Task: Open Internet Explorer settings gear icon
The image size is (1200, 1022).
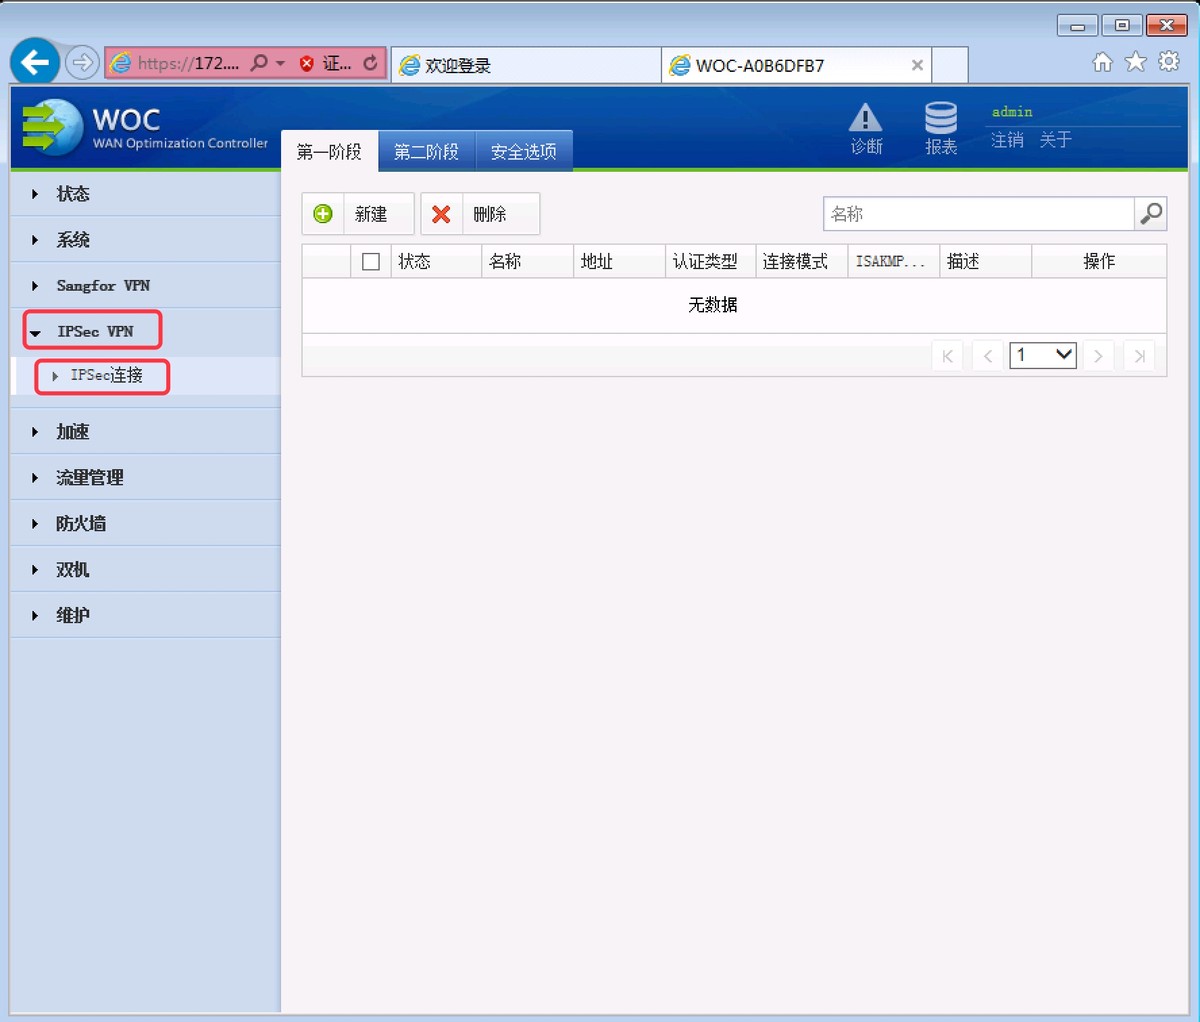Action: (x=1168, y=61)
